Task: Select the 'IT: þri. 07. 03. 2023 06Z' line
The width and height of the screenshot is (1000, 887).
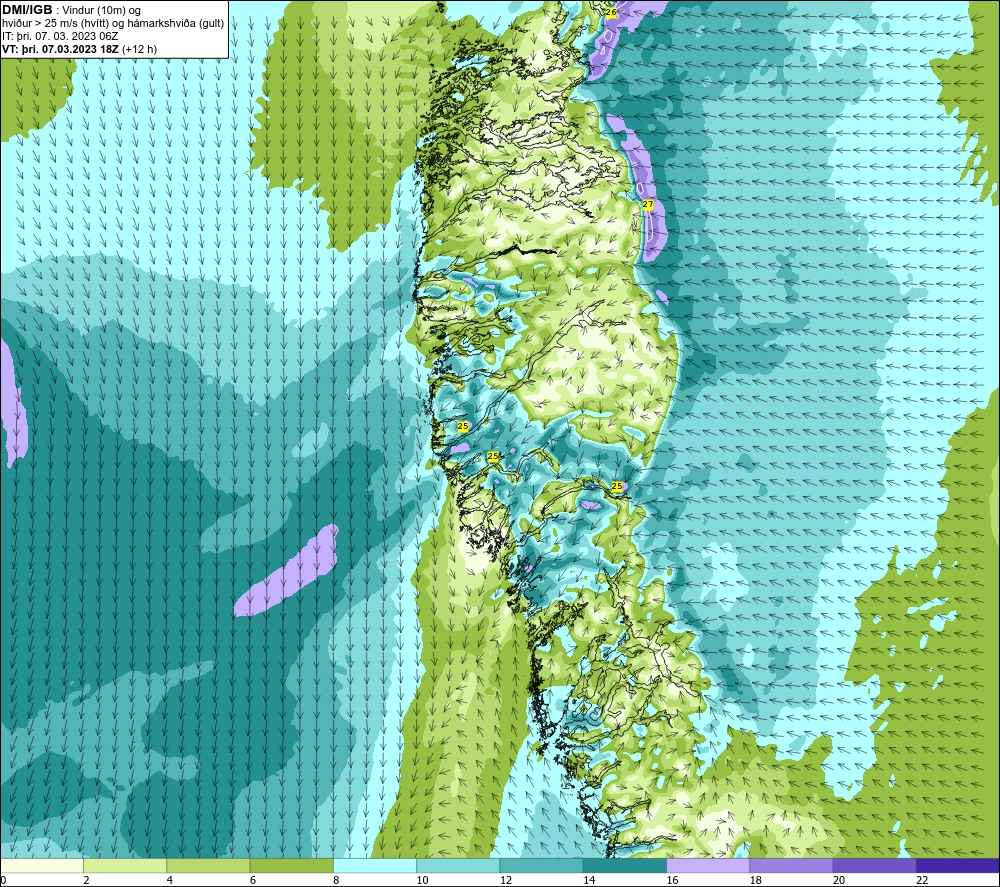Action: 60,36
